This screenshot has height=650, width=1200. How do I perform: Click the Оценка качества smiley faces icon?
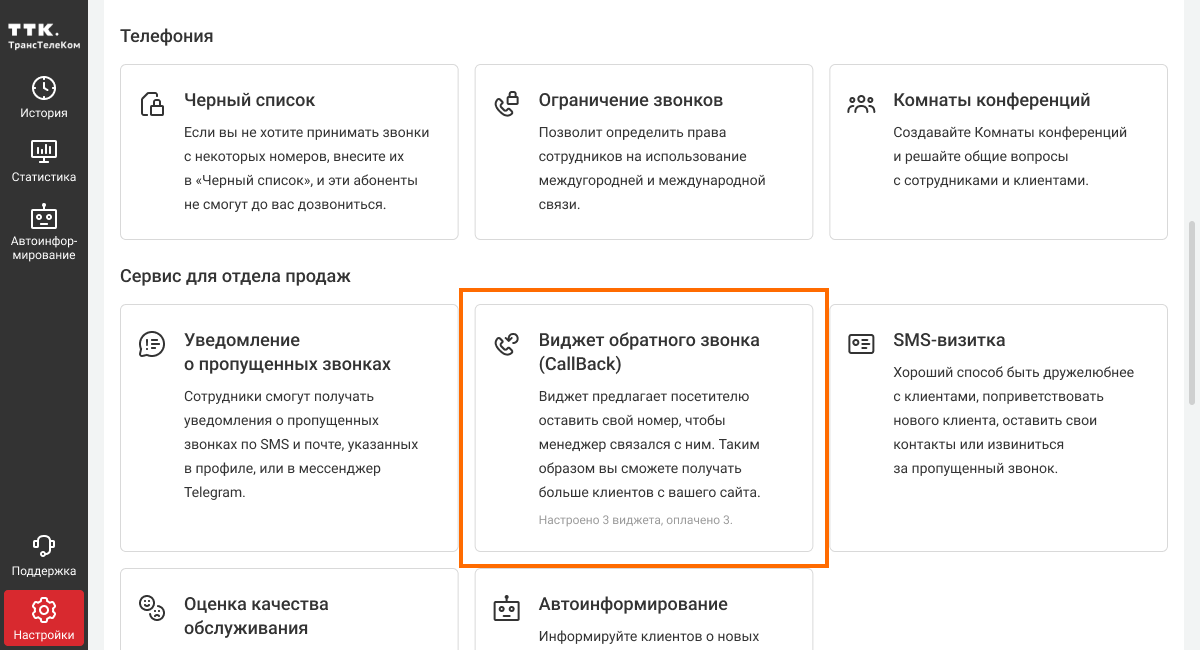[152, 608]
